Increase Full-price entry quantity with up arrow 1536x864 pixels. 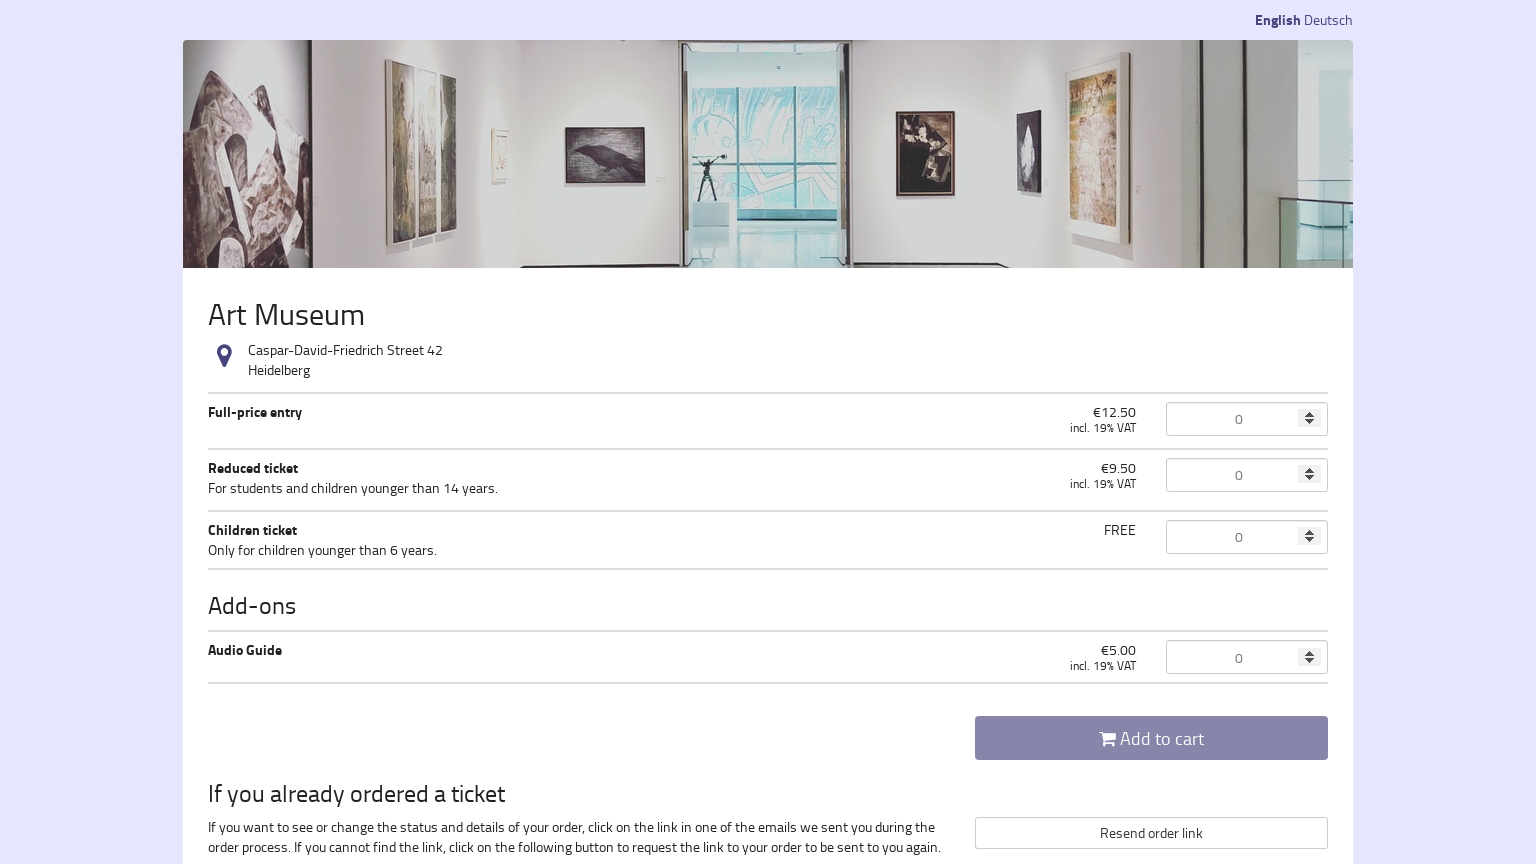coord(1309,414)
